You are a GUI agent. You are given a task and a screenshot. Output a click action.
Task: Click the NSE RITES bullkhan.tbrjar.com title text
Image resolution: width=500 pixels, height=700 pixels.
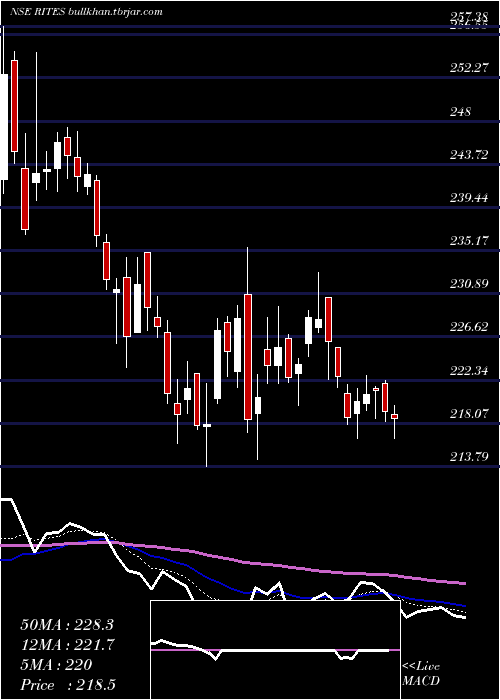(x=86, y=12)
